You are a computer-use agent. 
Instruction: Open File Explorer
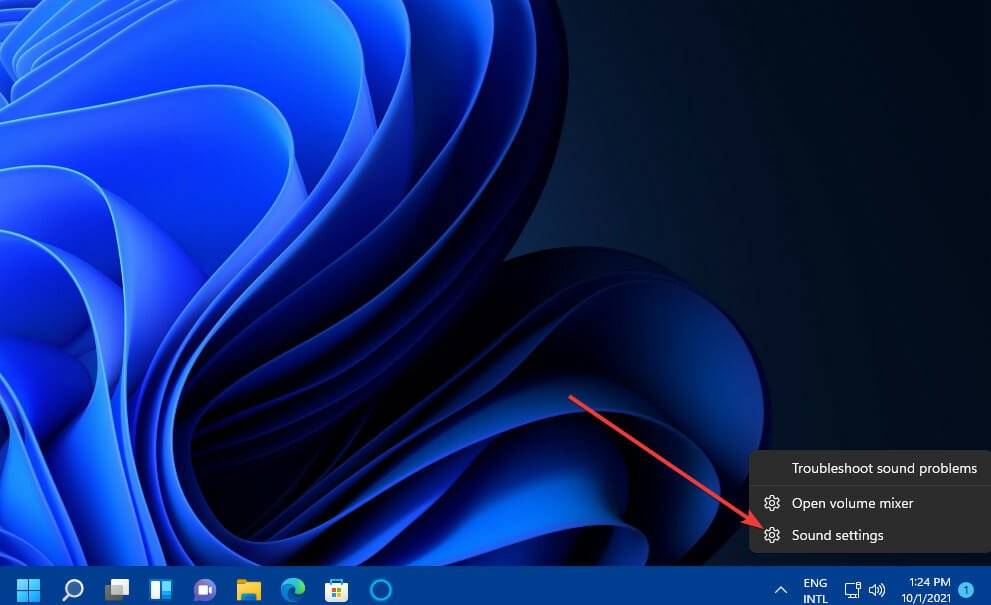pos(247,588)
